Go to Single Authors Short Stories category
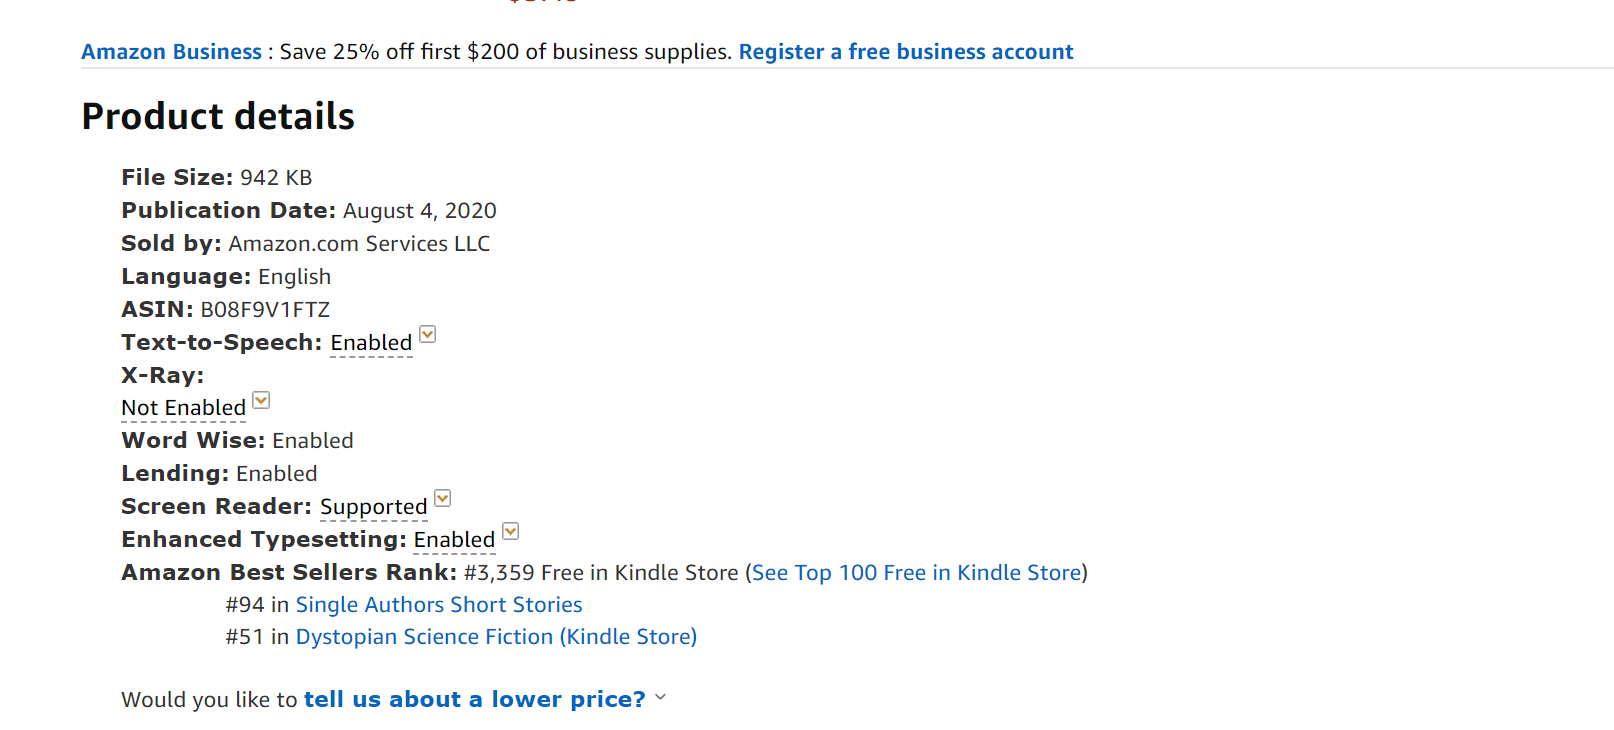The width and height of the screenshot is (1614, 730). click(438, 605)
